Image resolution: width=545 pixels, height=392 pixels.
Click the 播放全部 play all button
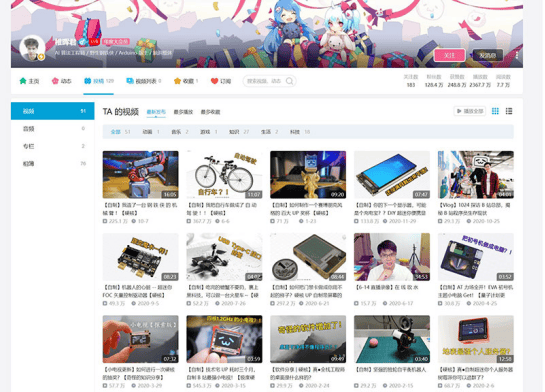(x=470, y=111)
